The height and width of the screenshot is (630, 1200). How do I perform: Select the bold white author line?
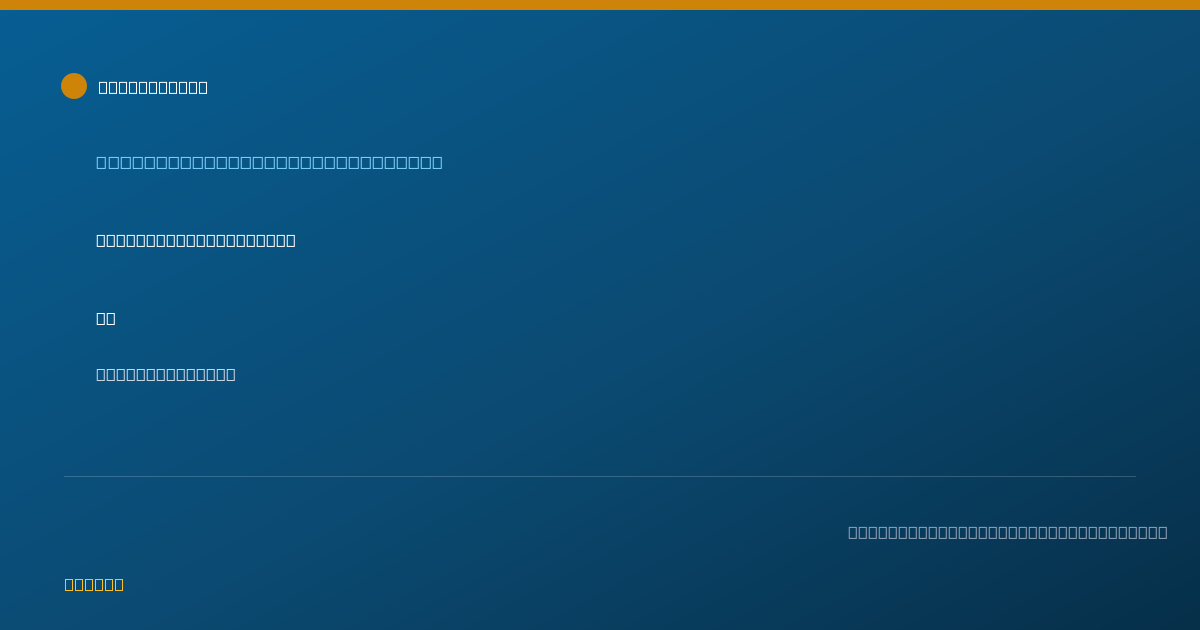tap(196, 240)
